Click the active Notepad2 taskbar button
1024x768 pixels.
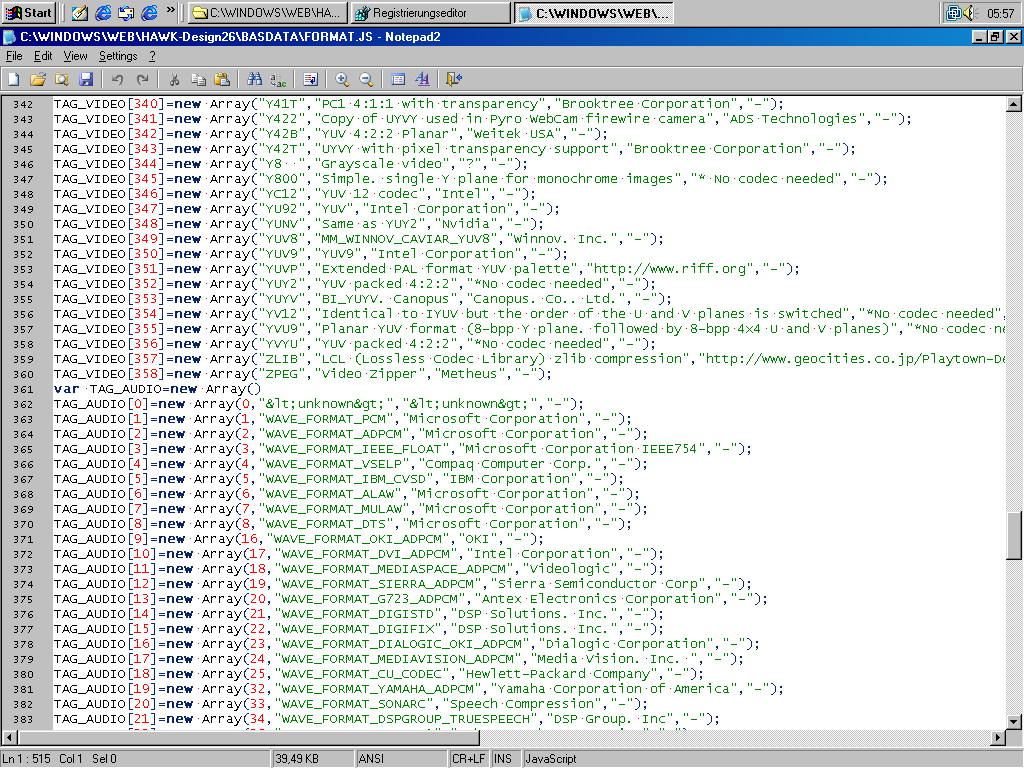tap(593, 12)
